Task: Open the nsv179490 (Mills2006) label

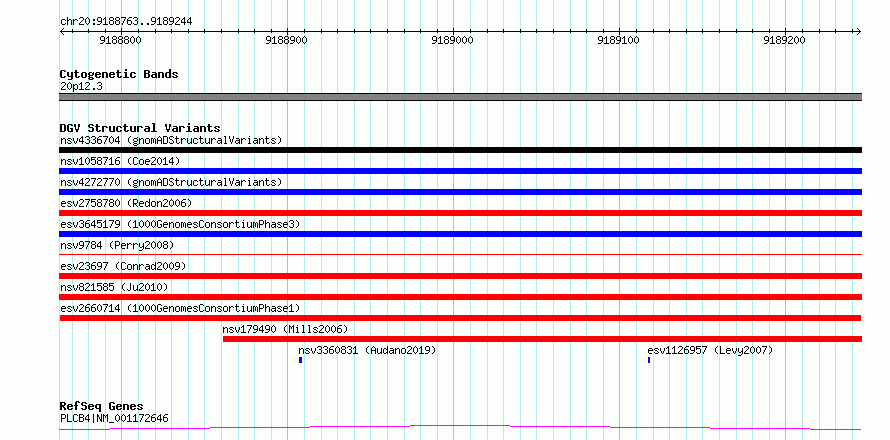Action: click(285, 329)
